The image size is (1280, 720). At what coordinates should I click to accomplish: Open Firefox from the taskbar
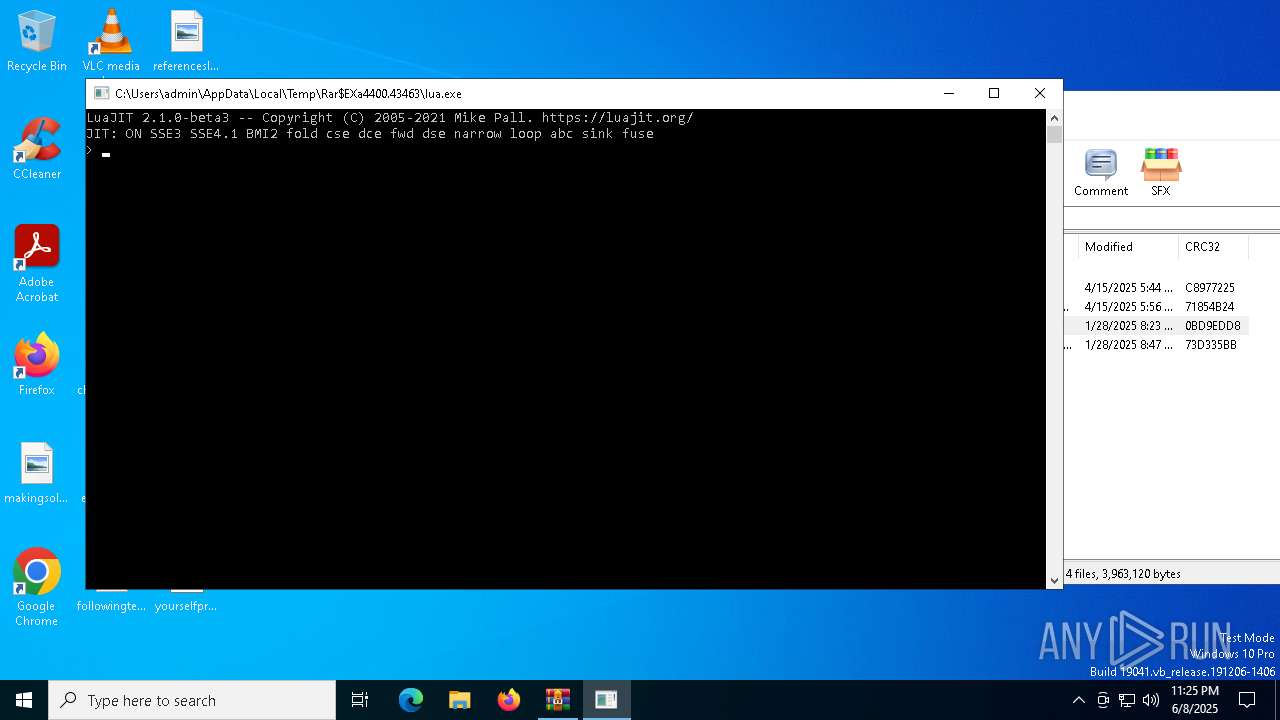point(509,700)
